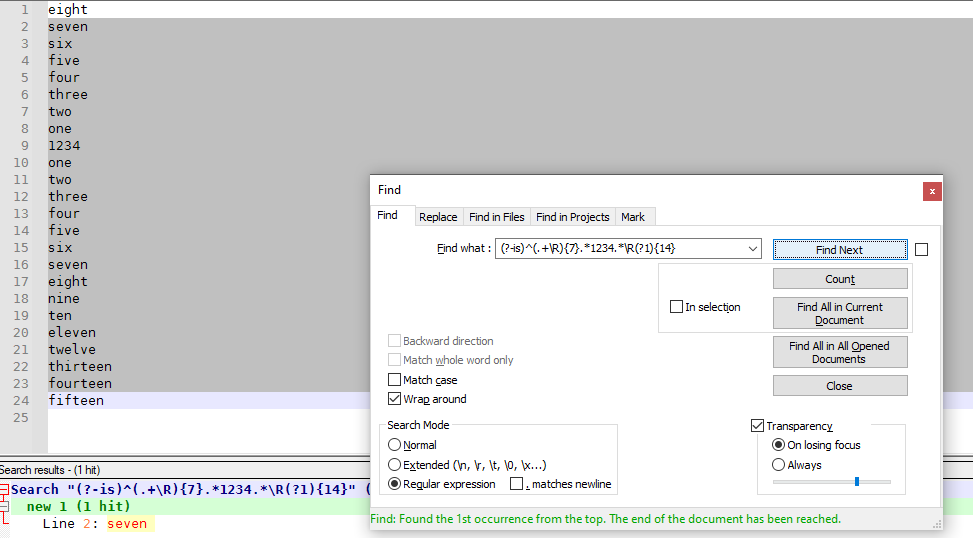
Task: Switch to the Replace tab
Action: click(437, 217)
